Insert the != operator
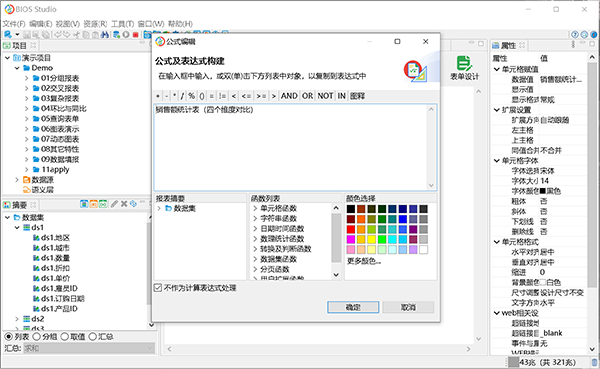 click(222, 96)
